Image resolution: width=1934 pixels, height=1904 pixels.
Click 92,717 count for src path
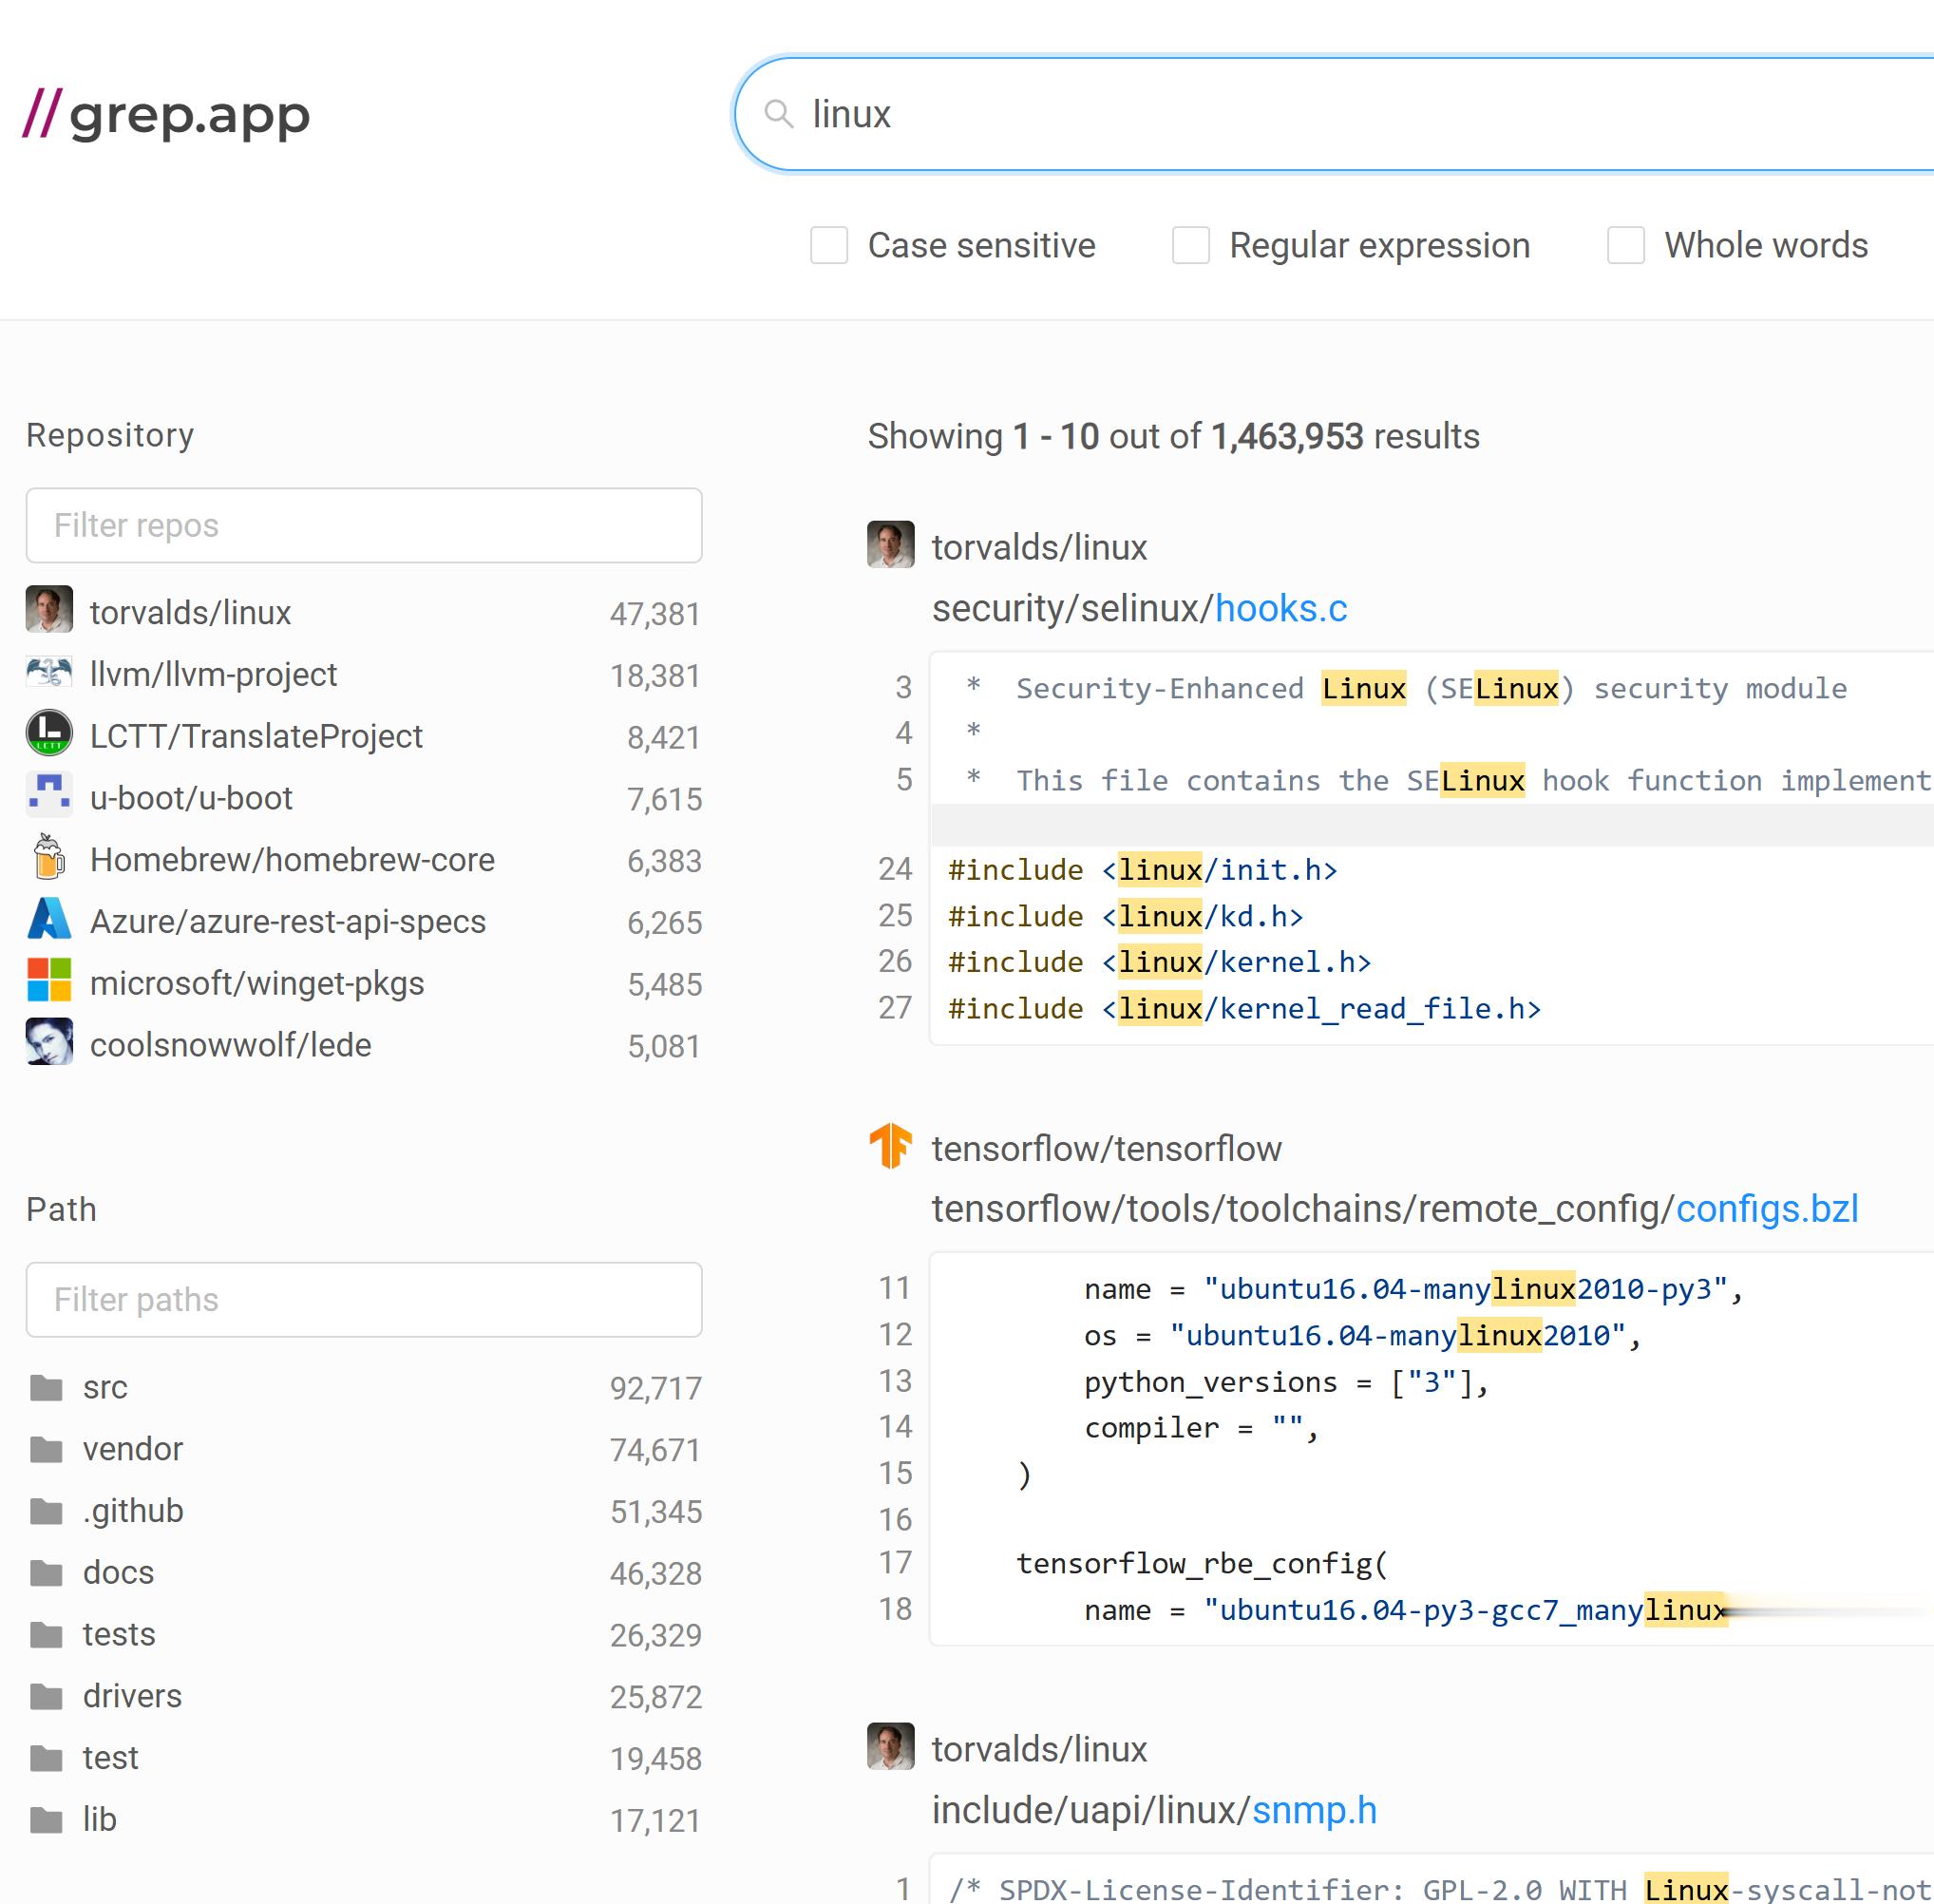[x=655, y=1388]
